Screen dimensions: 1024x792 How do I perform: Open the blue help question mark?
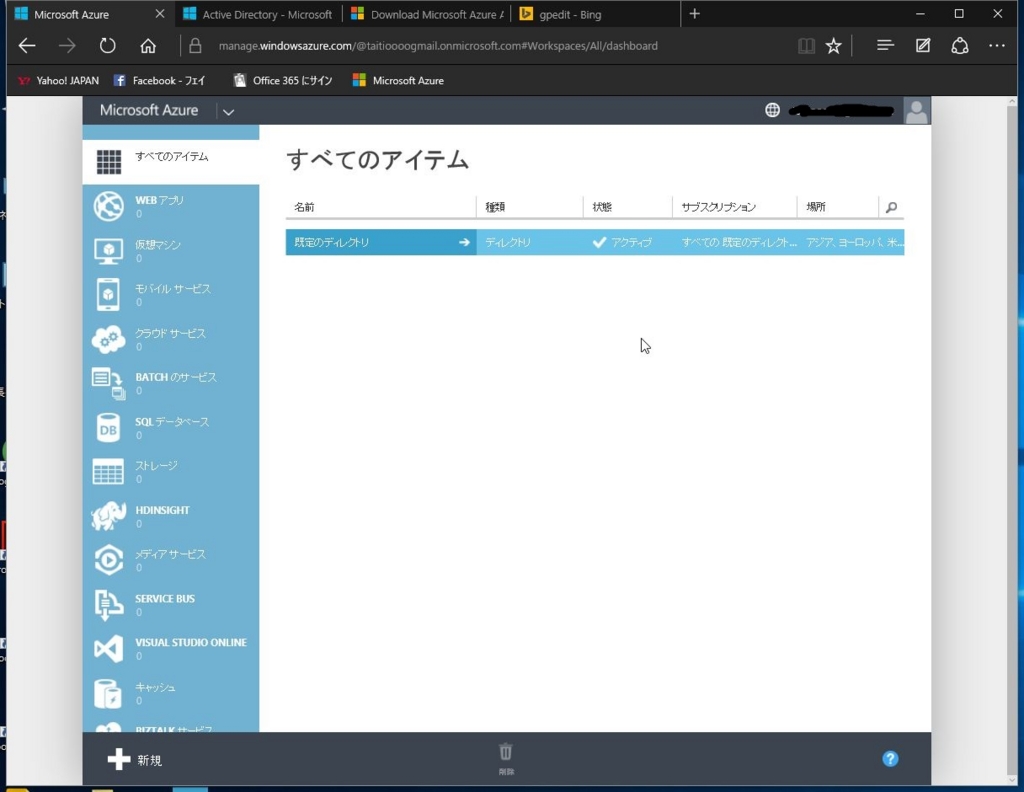[890, 759]
